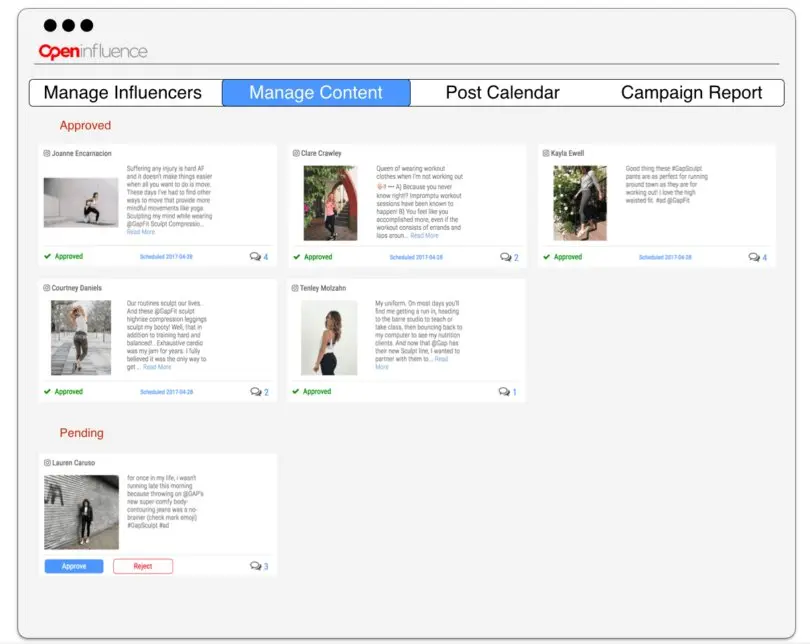Open the scheduled date link on Kayla Ewell's post

tap(664, 257)
